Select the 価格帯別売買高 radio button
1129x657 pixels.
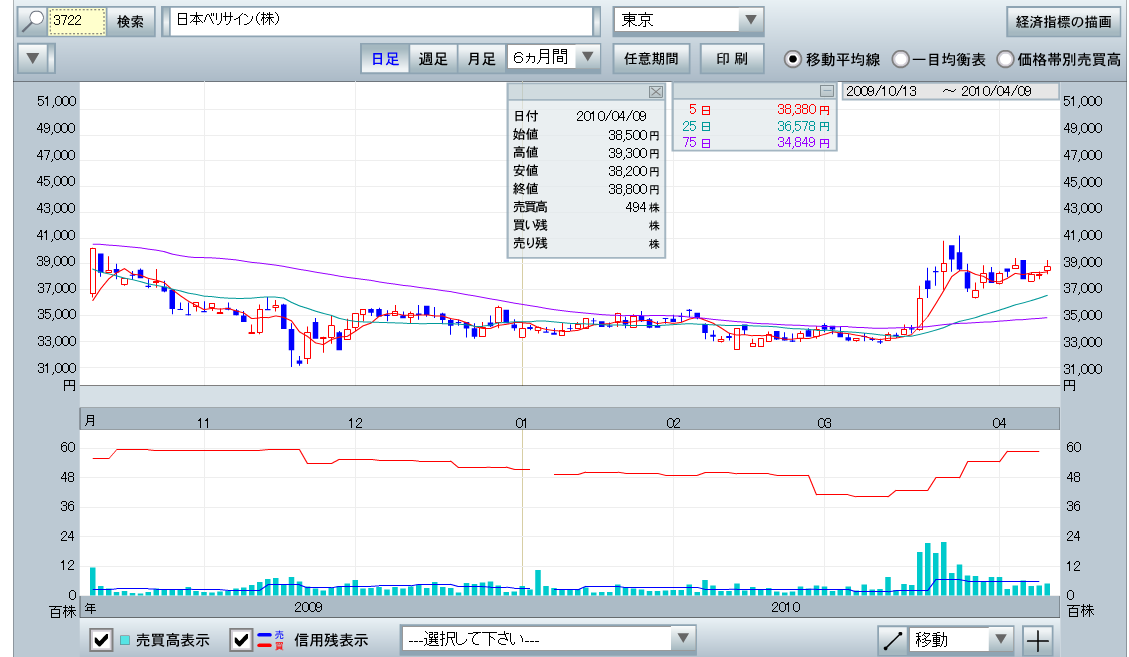pos(1005,59)
